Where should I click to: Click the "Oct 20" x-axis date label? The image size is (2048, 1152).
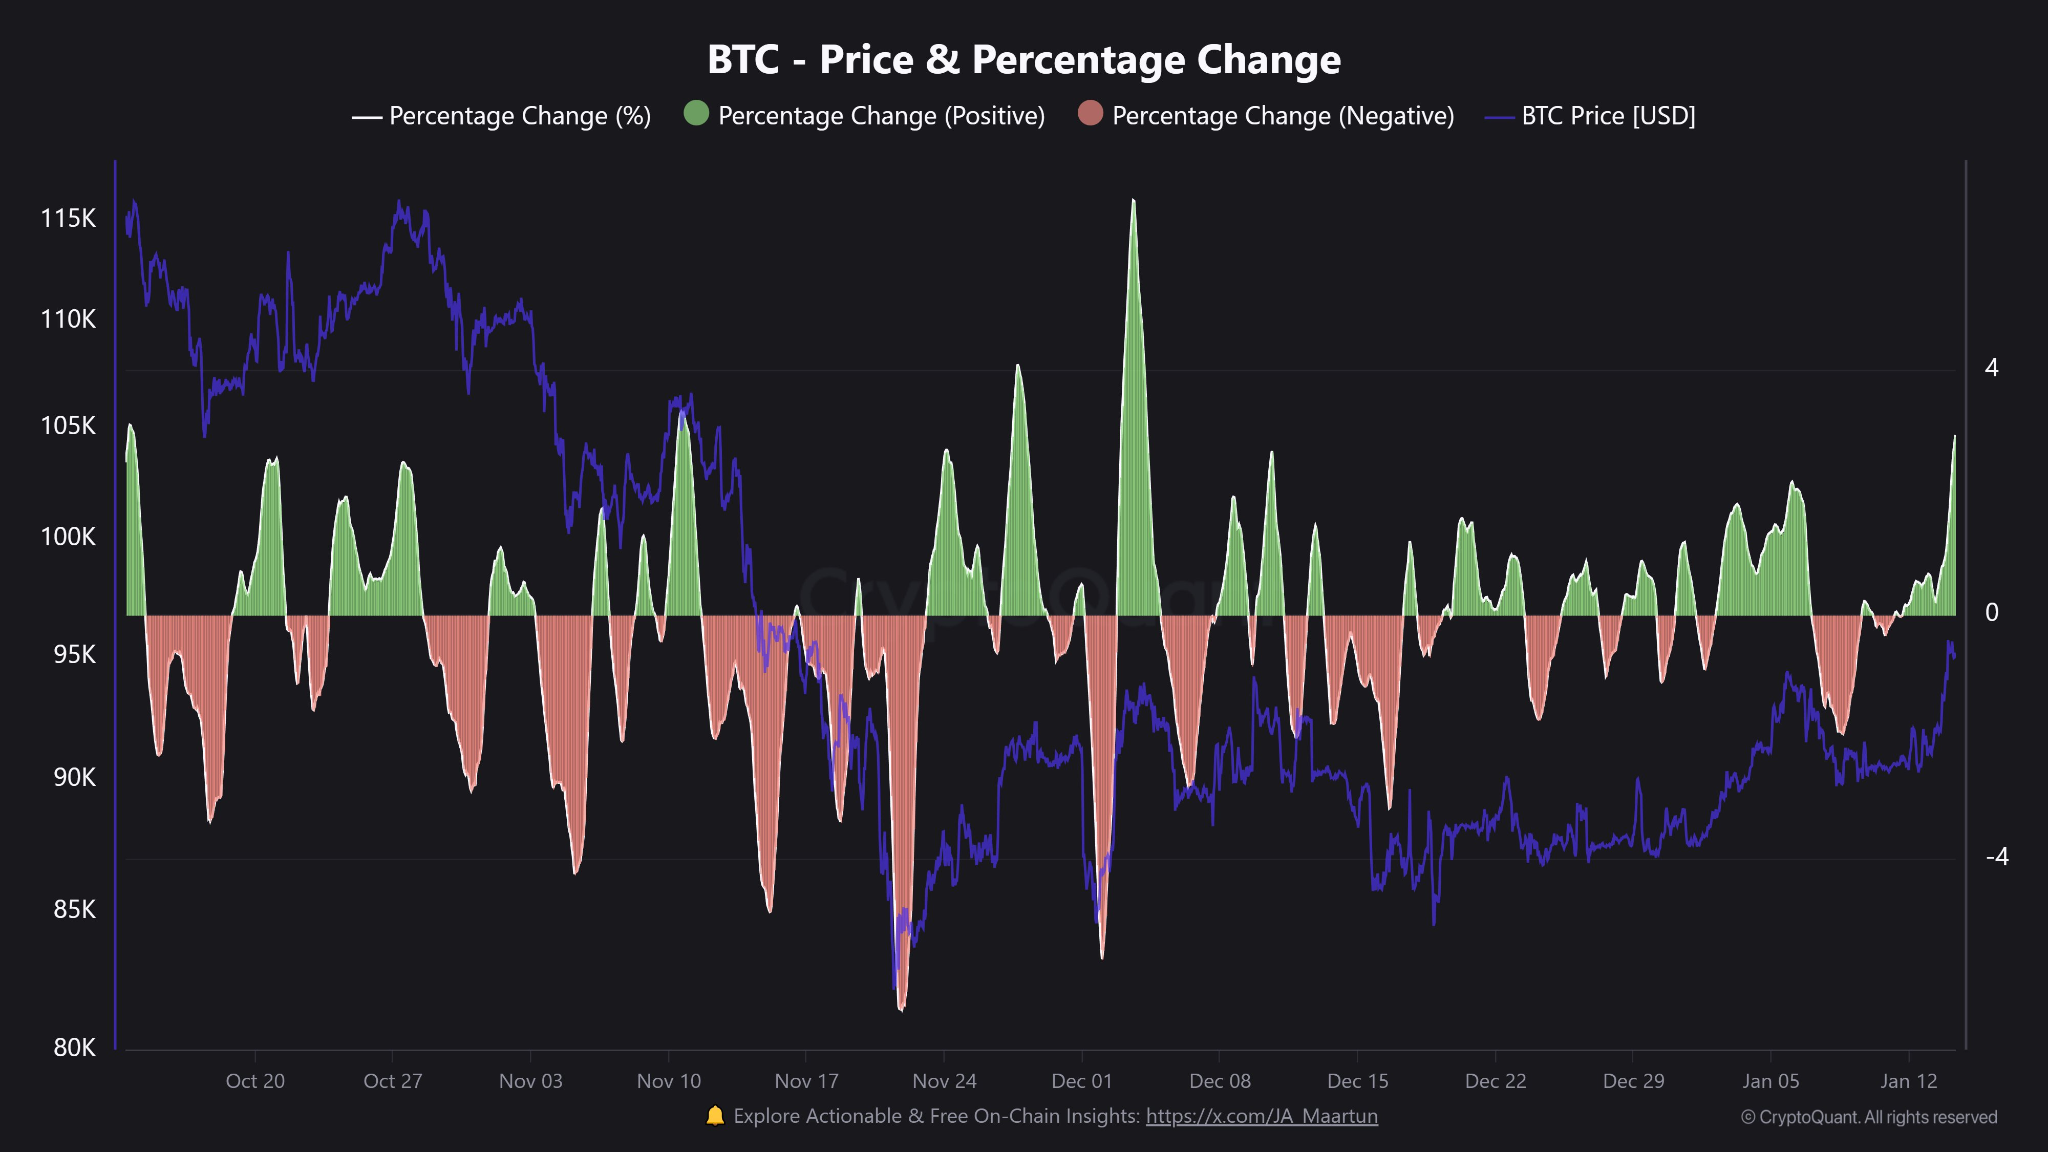pos(255,1081)
